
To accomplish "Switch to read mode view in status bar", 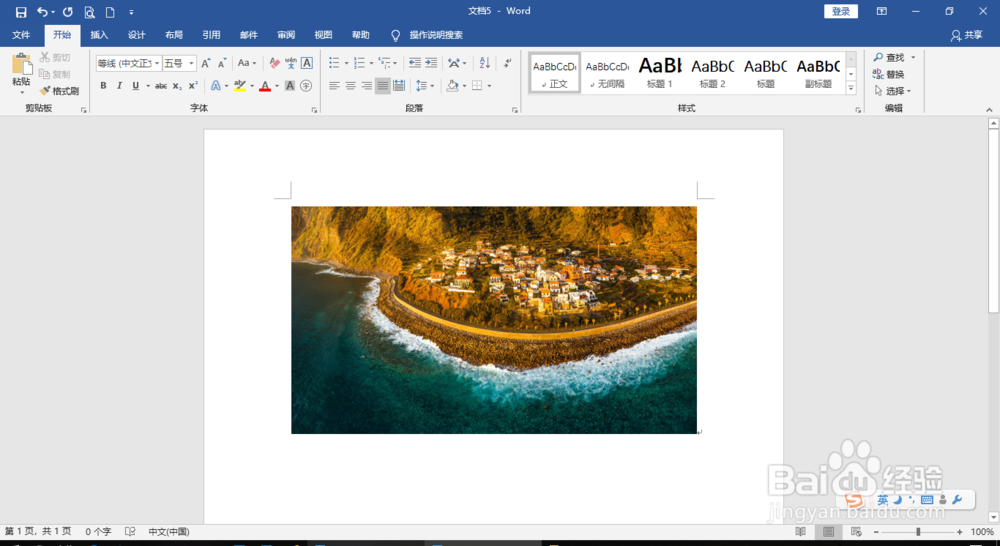I will (800, 532).
